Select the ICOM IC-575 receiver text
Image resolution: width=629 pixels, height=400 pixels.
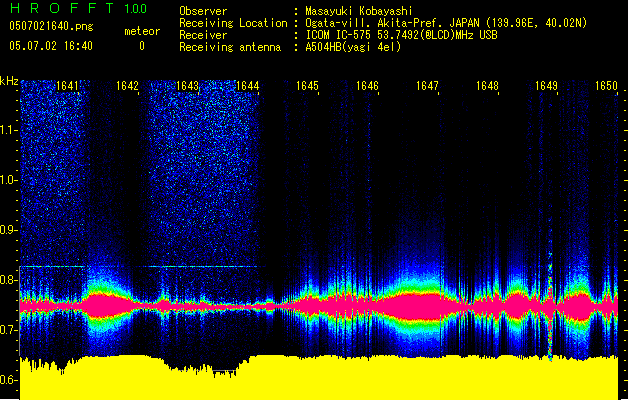[x=401, y=35]
